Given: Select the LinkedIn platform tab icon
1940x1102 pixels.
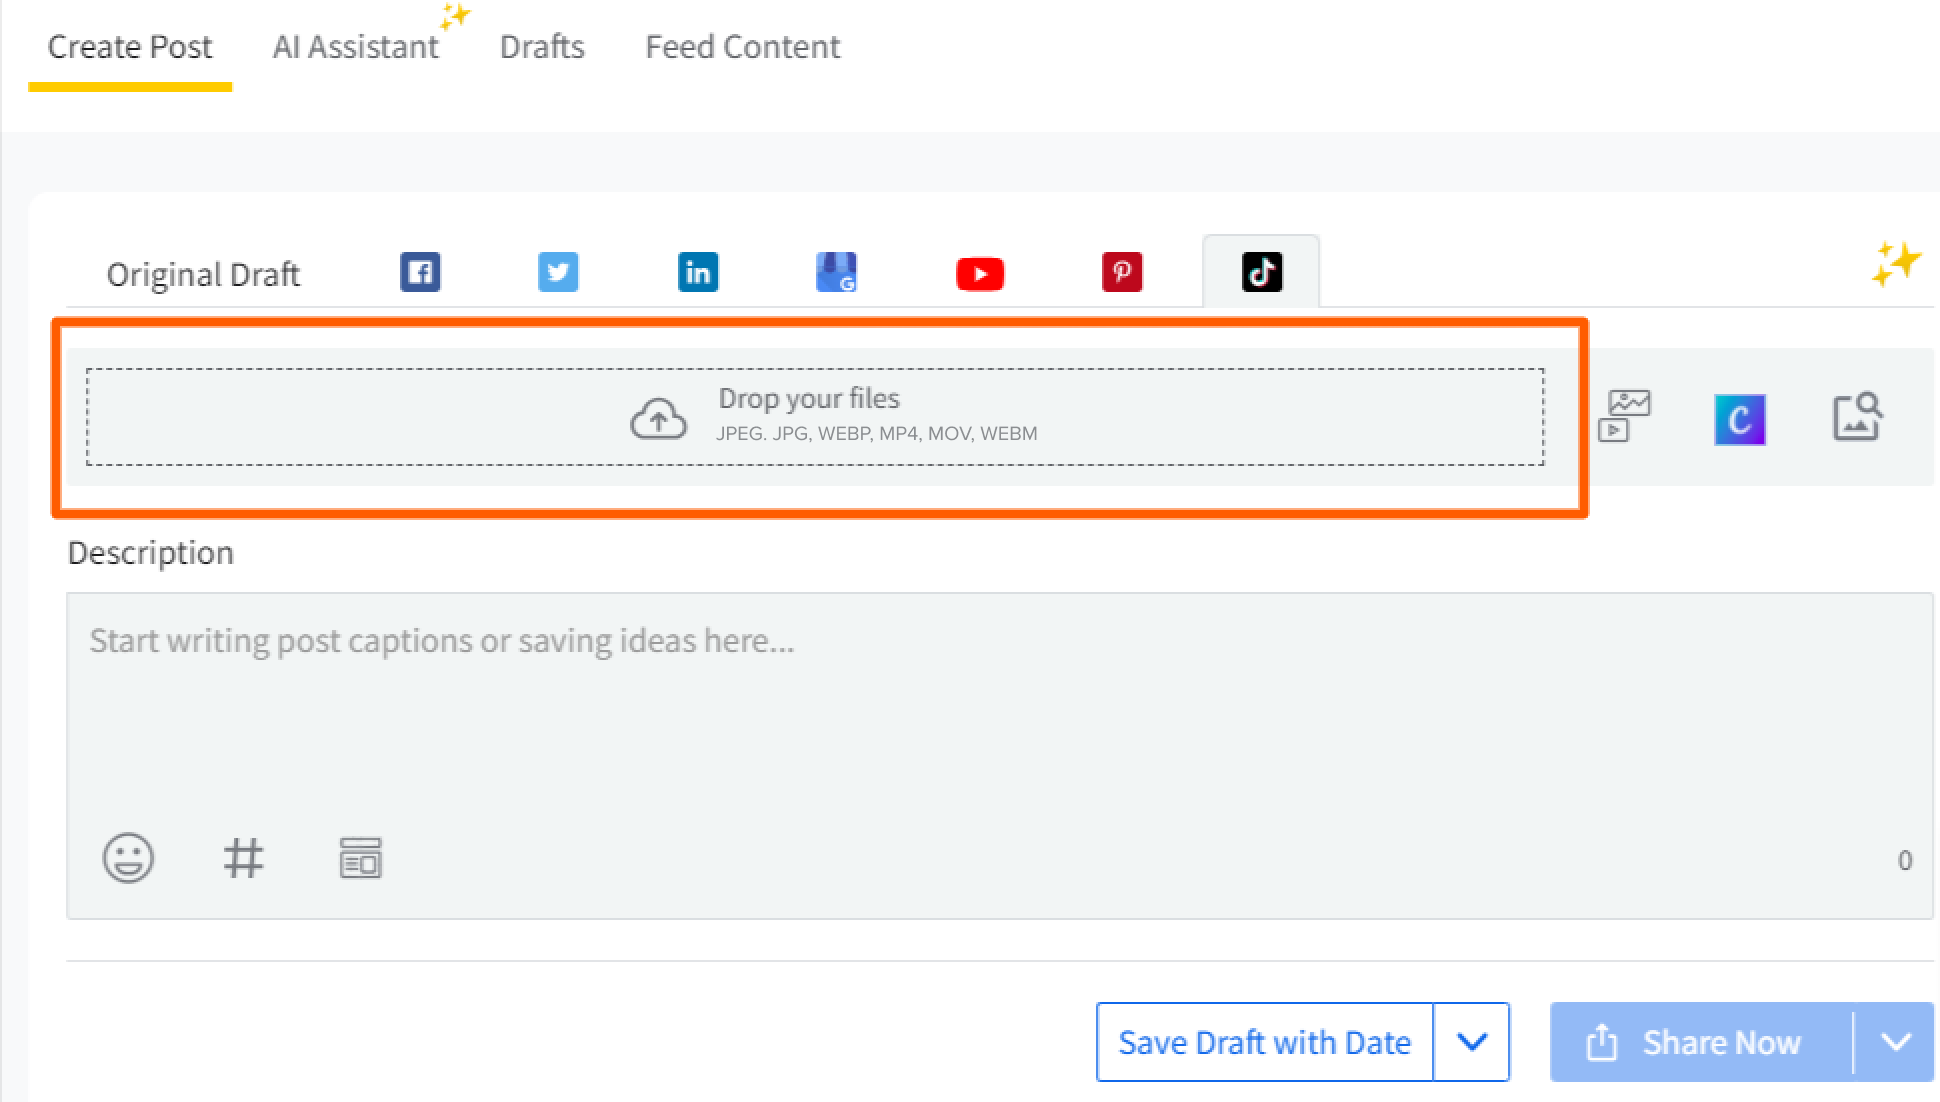Looking at the screenshot, I should coord(697,272).
